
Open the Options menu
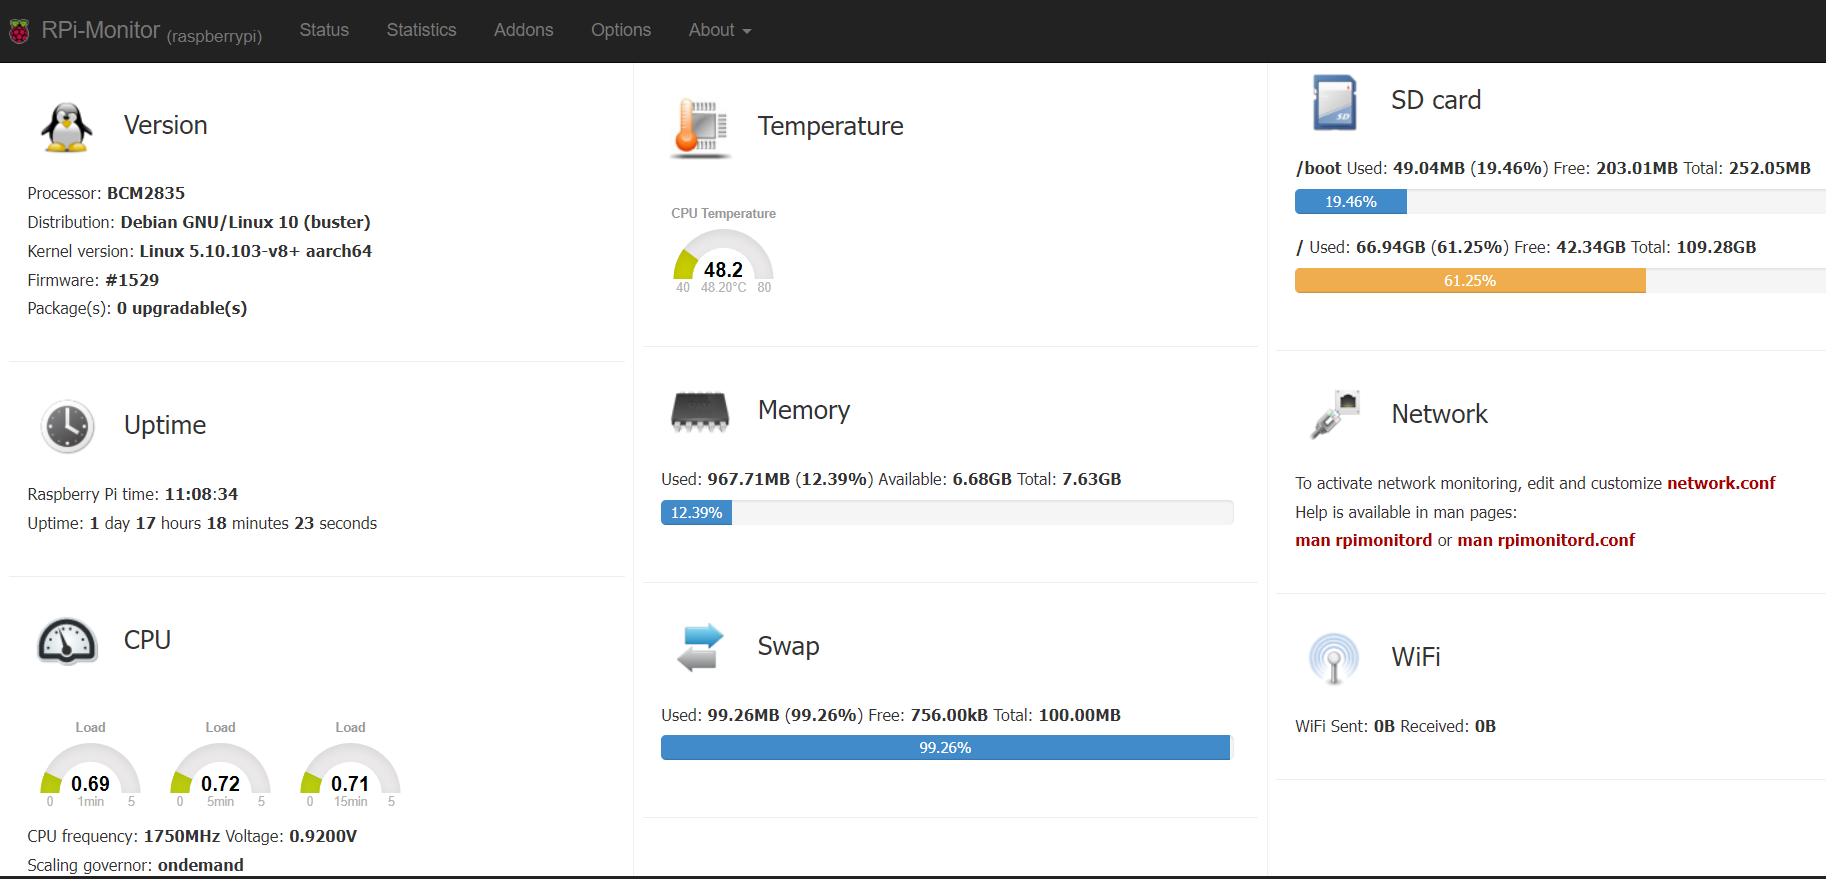click(x=620, y=30)
